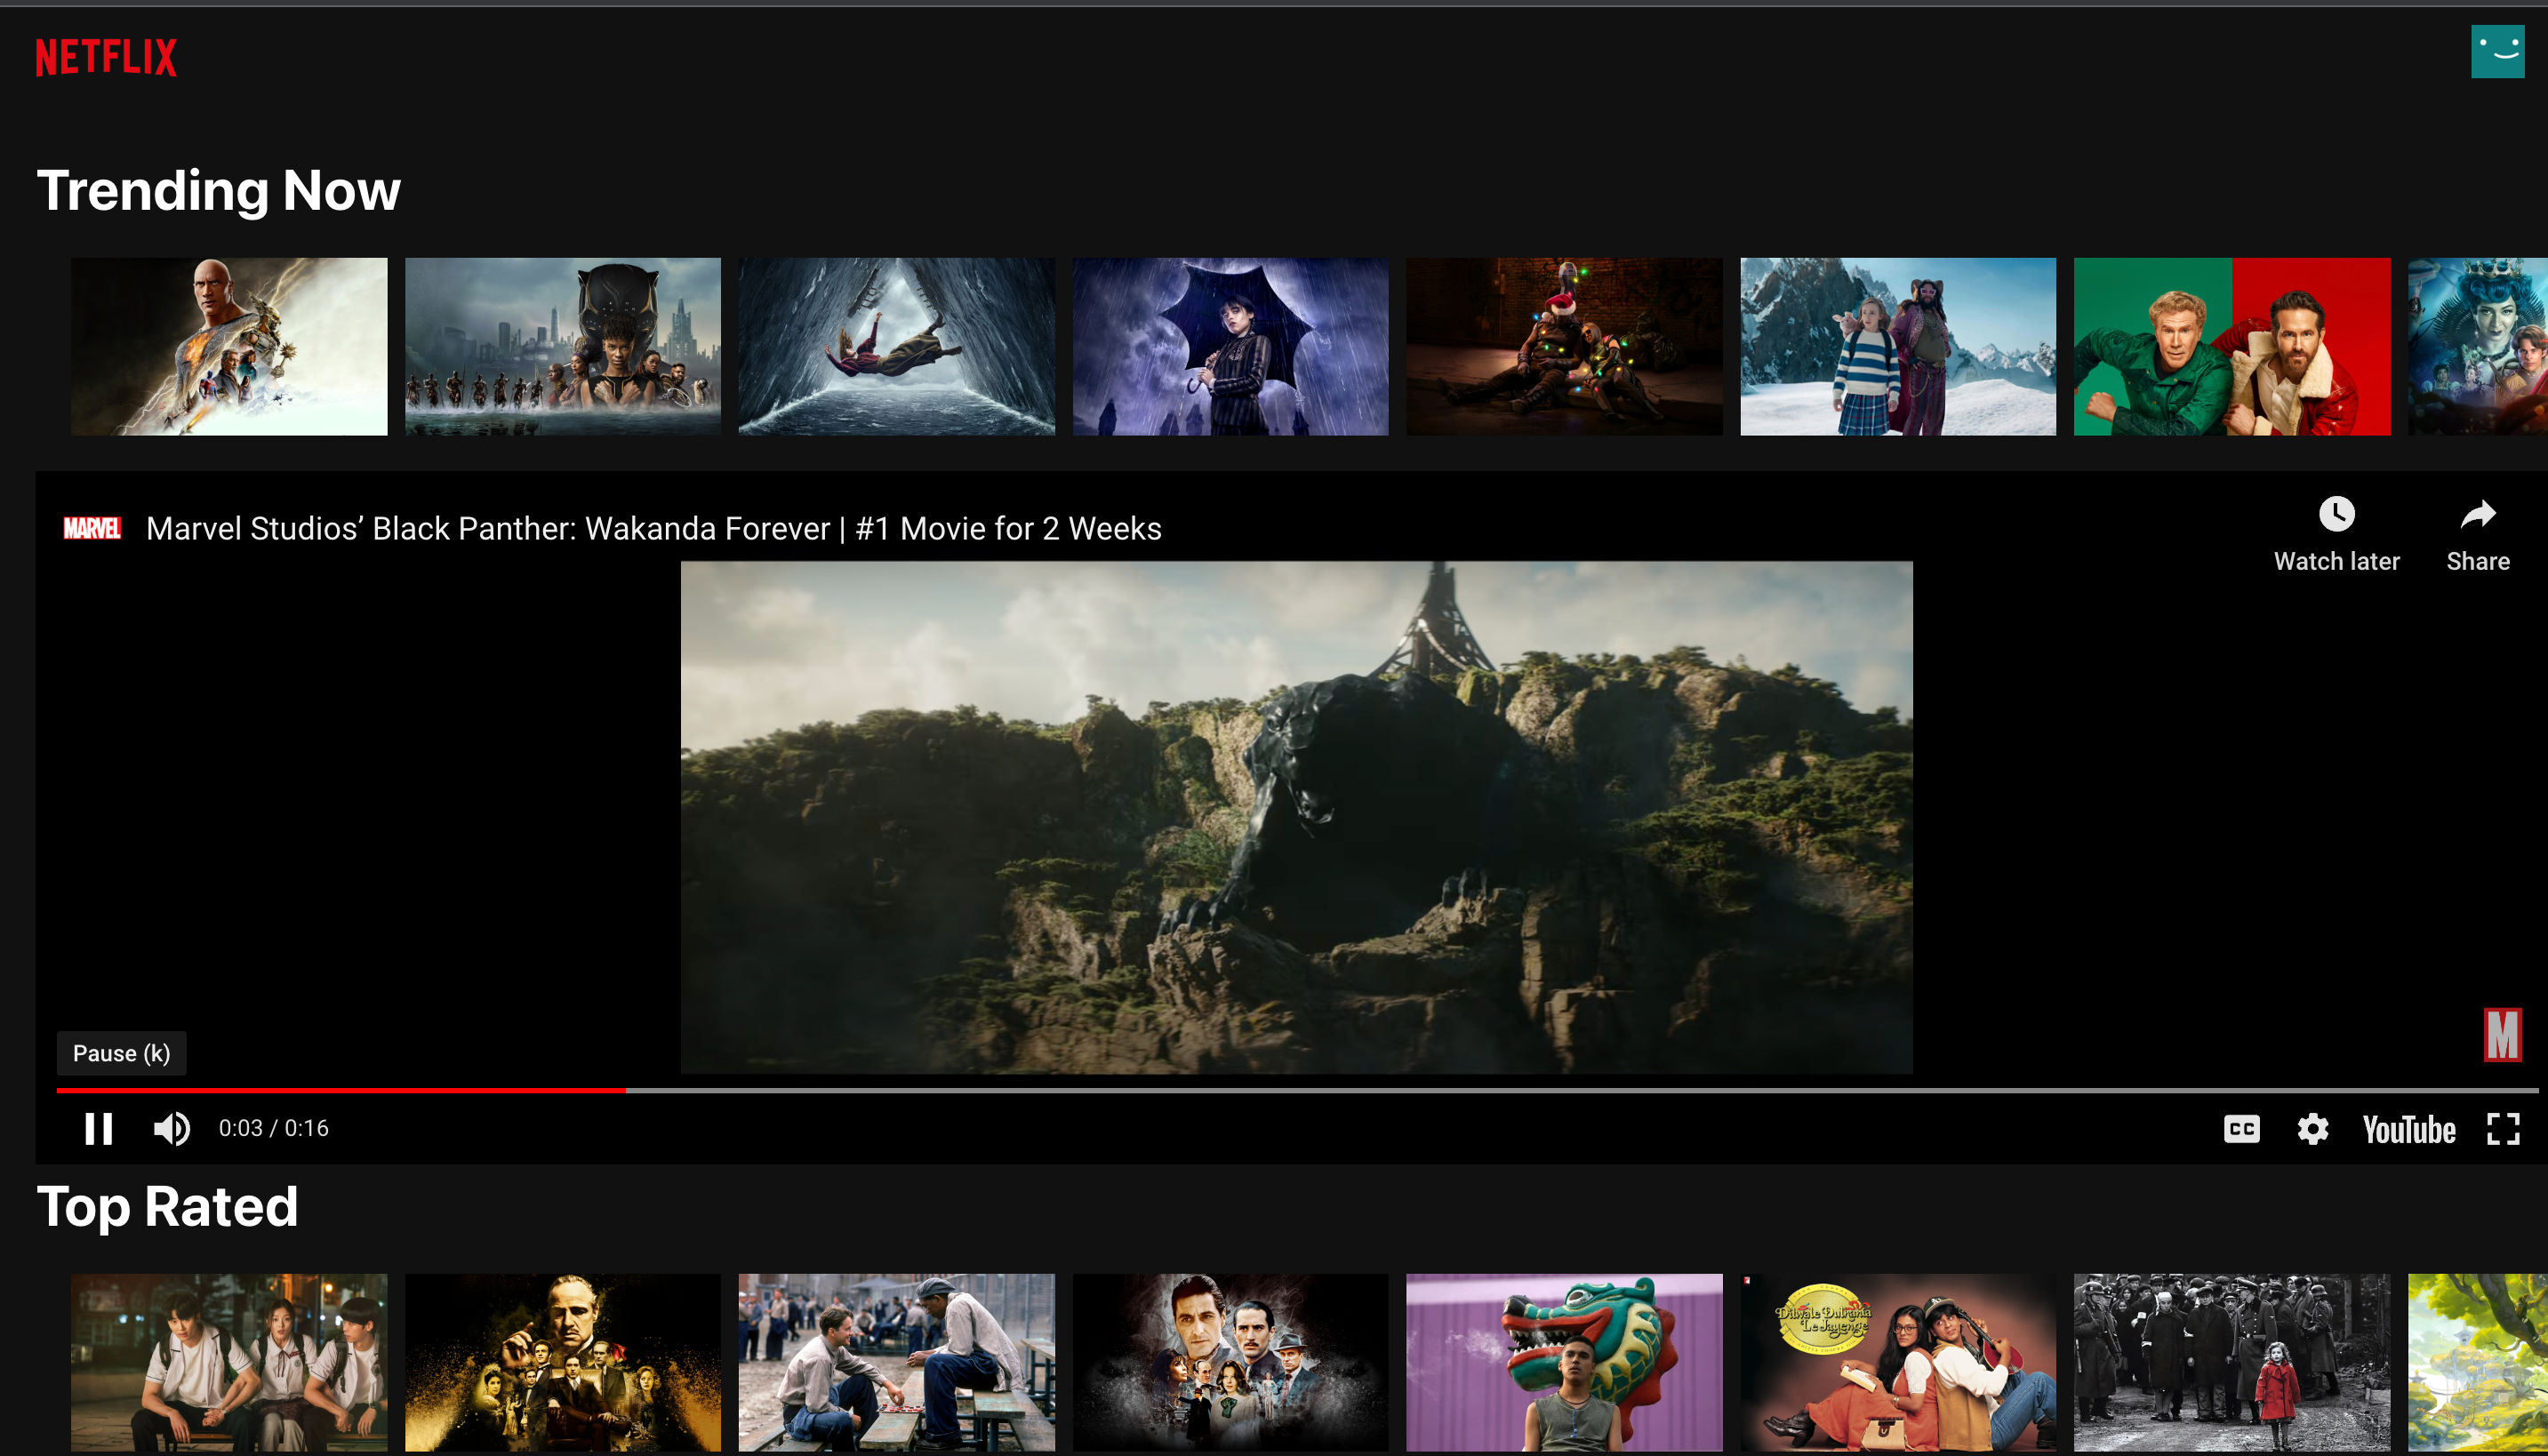2548x1456 pixels.
Task: Open The Godfather poster in Top Rated
Action: (x=562, y=1362)
